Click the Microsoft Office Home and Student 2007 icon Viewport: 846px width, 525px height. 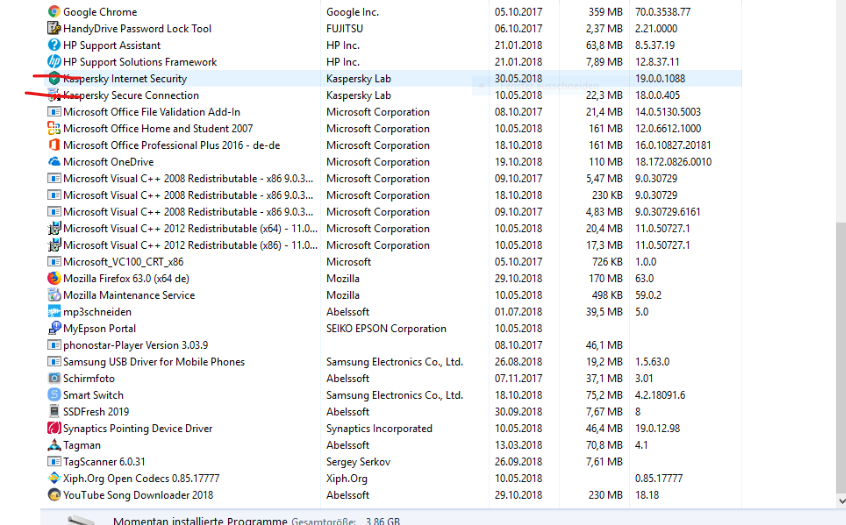(54, 128)
